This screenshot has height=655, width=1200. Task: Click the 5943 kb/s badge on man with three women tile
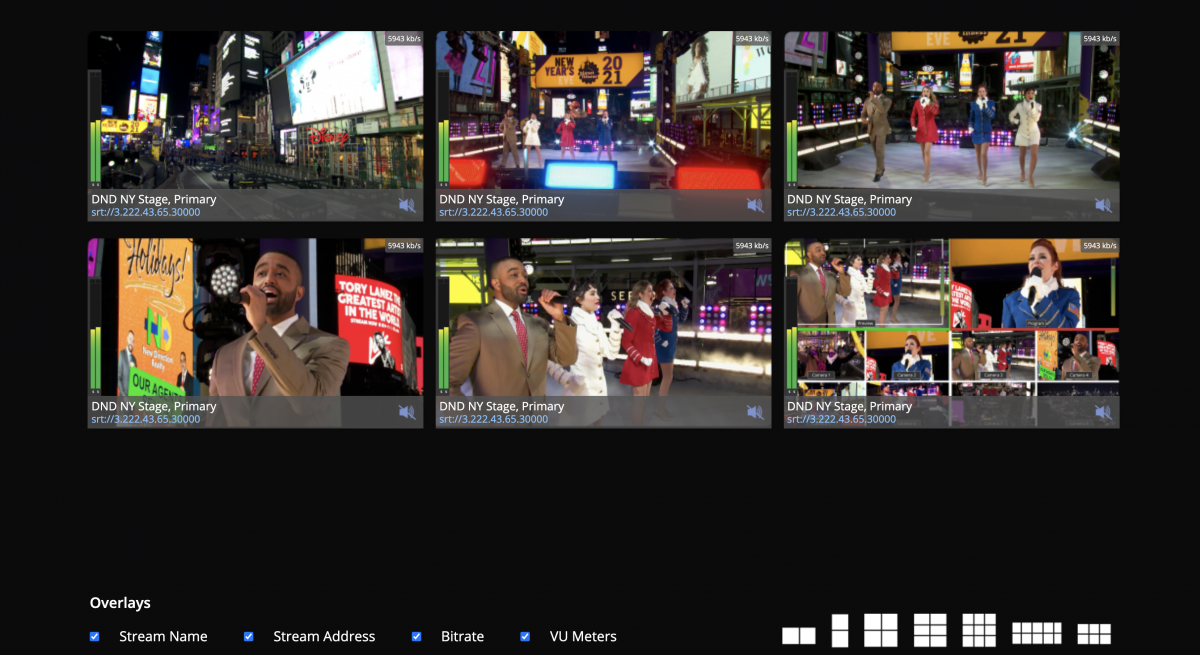752,246
